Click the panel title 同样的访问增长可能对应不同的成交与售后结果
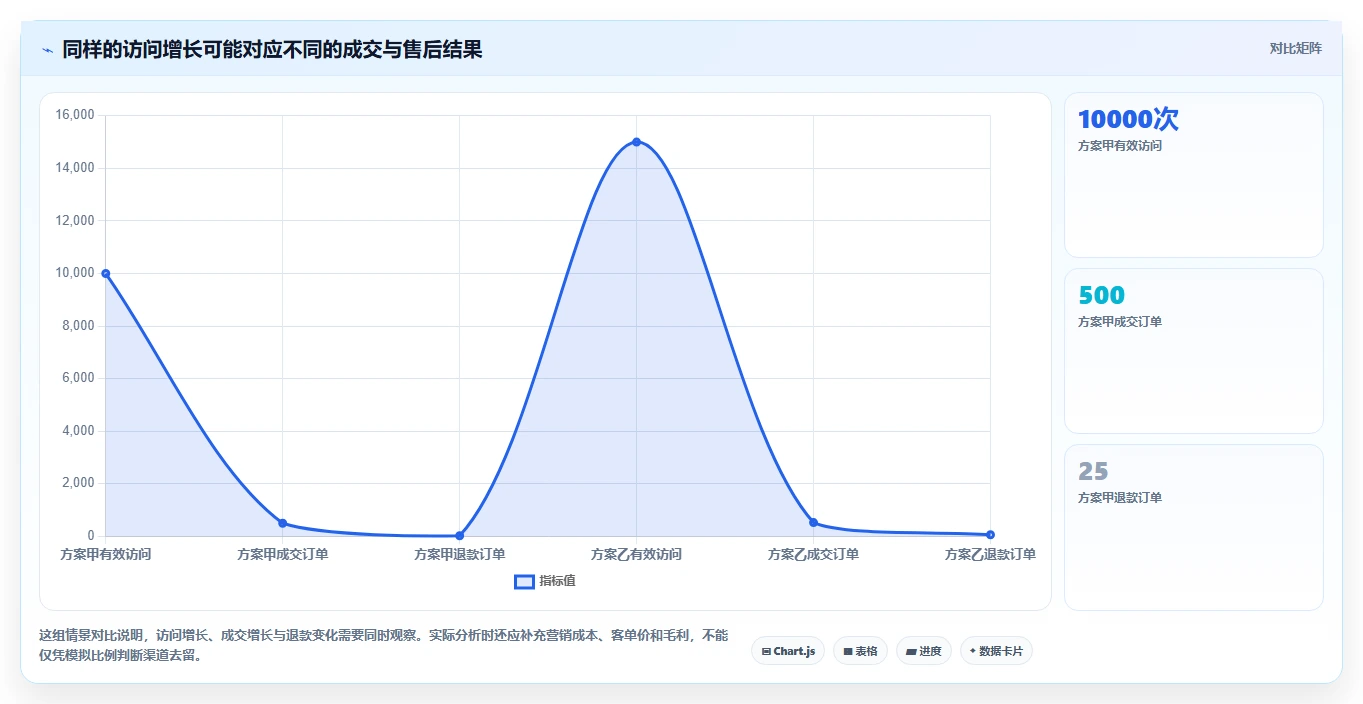Viewport: 1363px width, 704px height. [x=272, y=49]
